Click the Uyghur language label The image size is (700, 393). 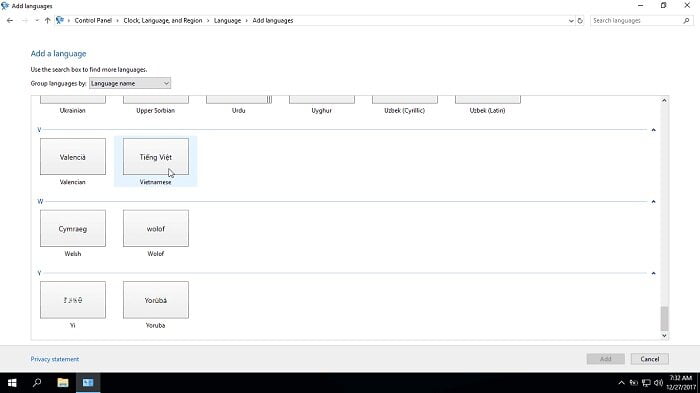(x=321, y=110)
